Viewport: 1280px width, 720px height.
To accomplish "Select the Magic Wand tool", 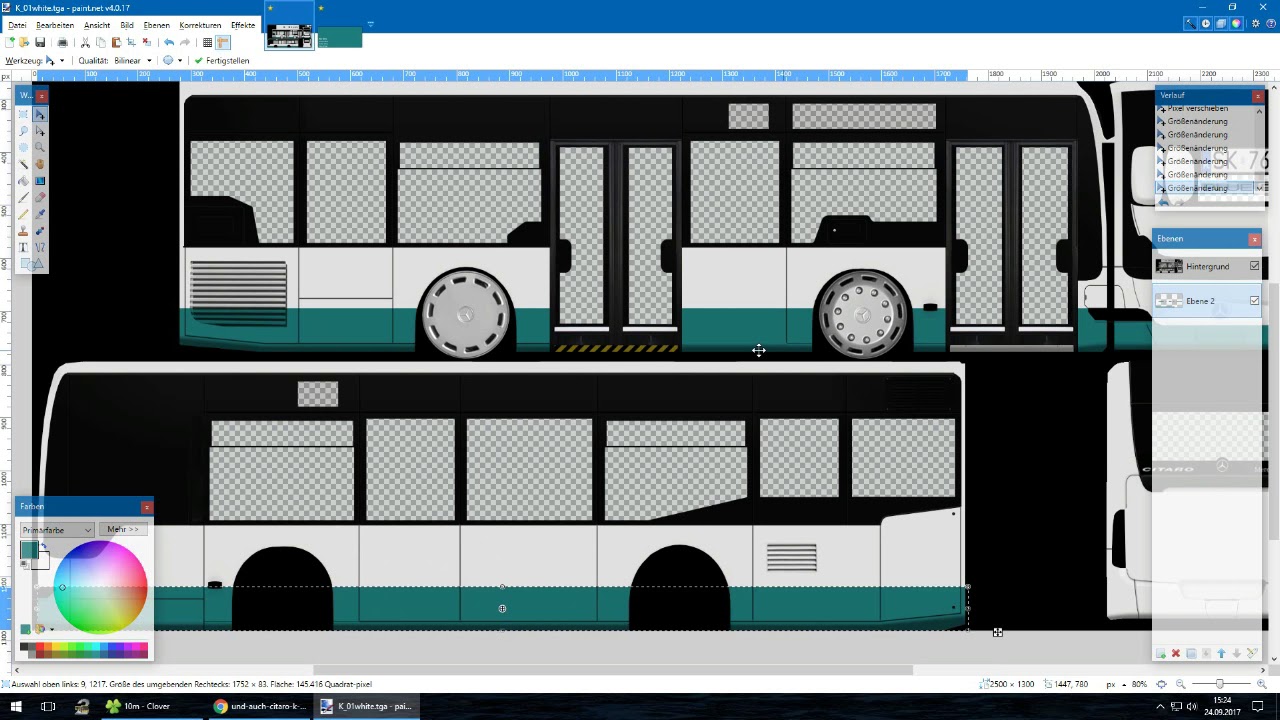I will [24, 164].
